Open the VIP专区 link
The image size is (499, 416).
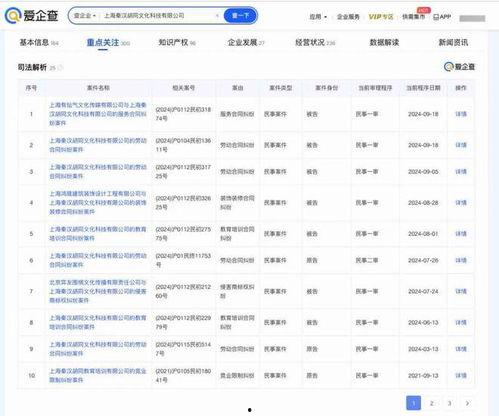tap(381, 16)
